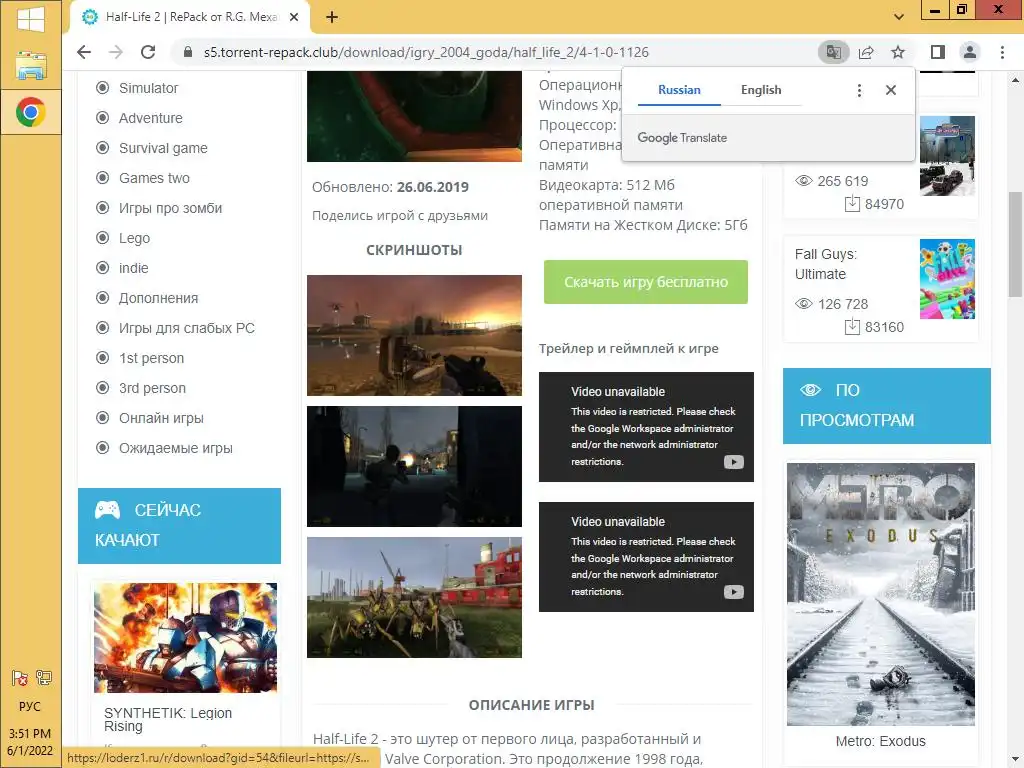Open Игры про зомби category link
The width and height of the screenshot is (1024, 768).
(170, 208)
